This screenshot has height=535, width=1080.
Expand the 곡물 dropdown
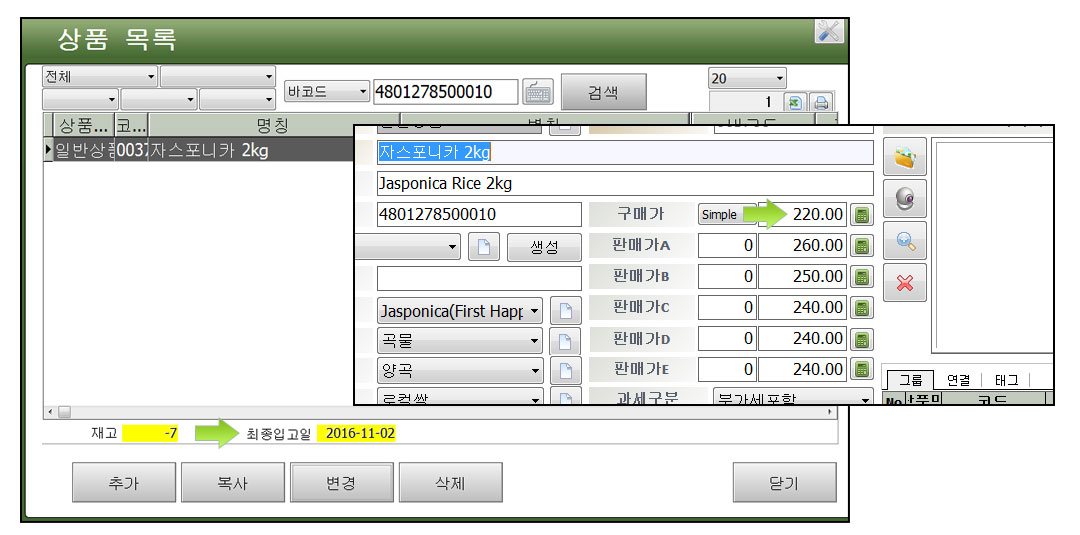(460, 341)
